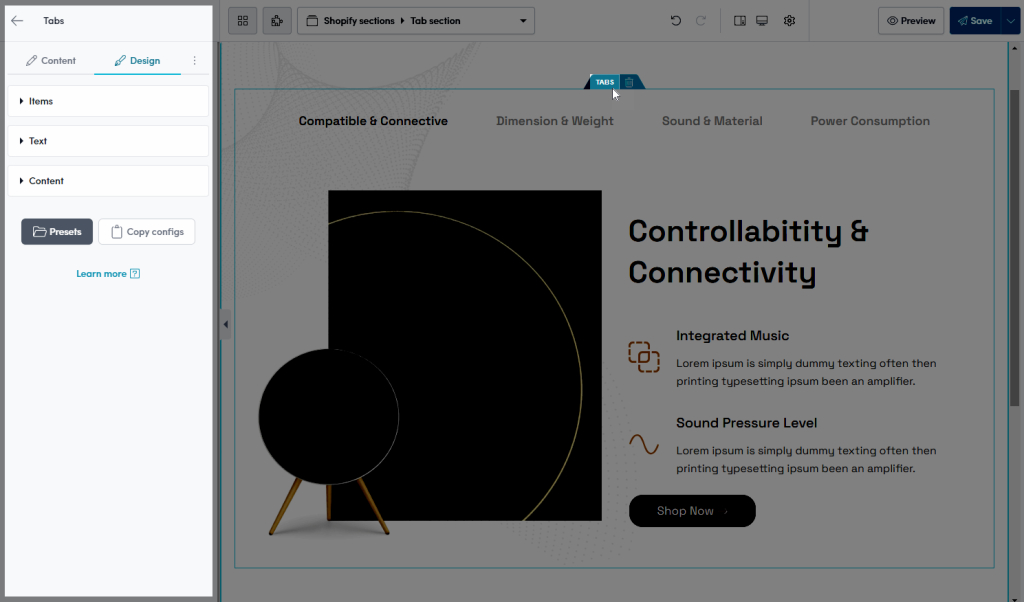Click the vertical scrollbar on the right
This screenshot has height=602, width=1024.
pos(1014,248)
